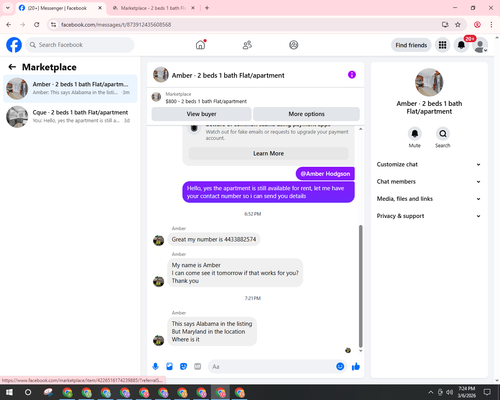
Task: Open the Chrome tab search dropdown
Action: [8, 8]
